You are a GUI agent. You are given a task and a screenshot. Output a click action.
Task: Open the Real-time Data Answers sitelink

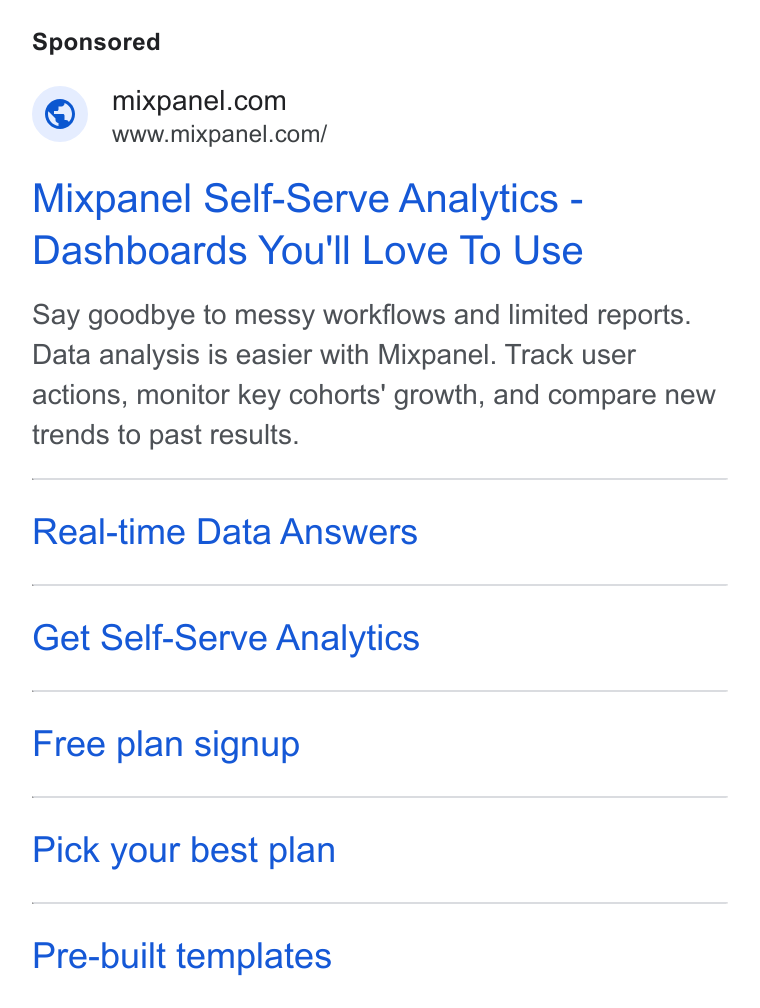click(225, 532)
